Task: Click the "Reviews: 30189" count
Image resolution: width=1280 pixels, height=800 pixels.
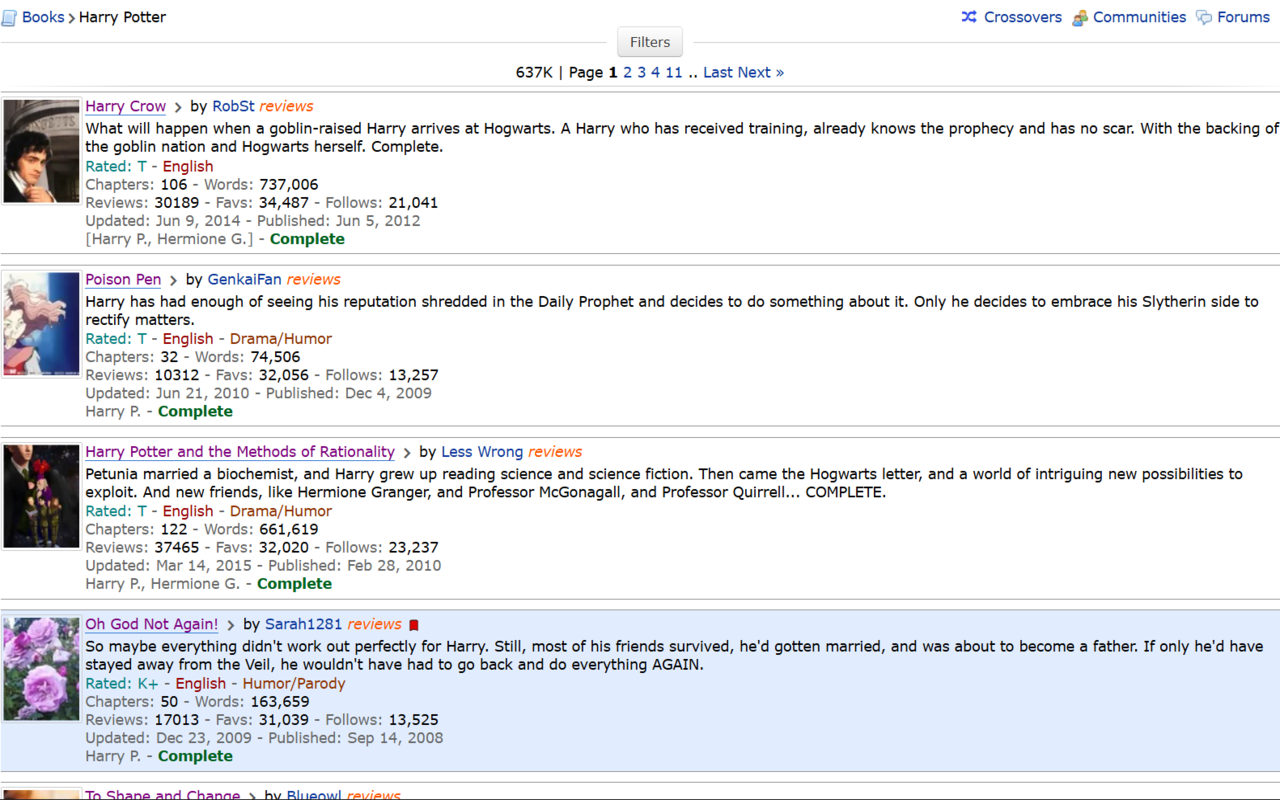Action: [x=142, y=202]
